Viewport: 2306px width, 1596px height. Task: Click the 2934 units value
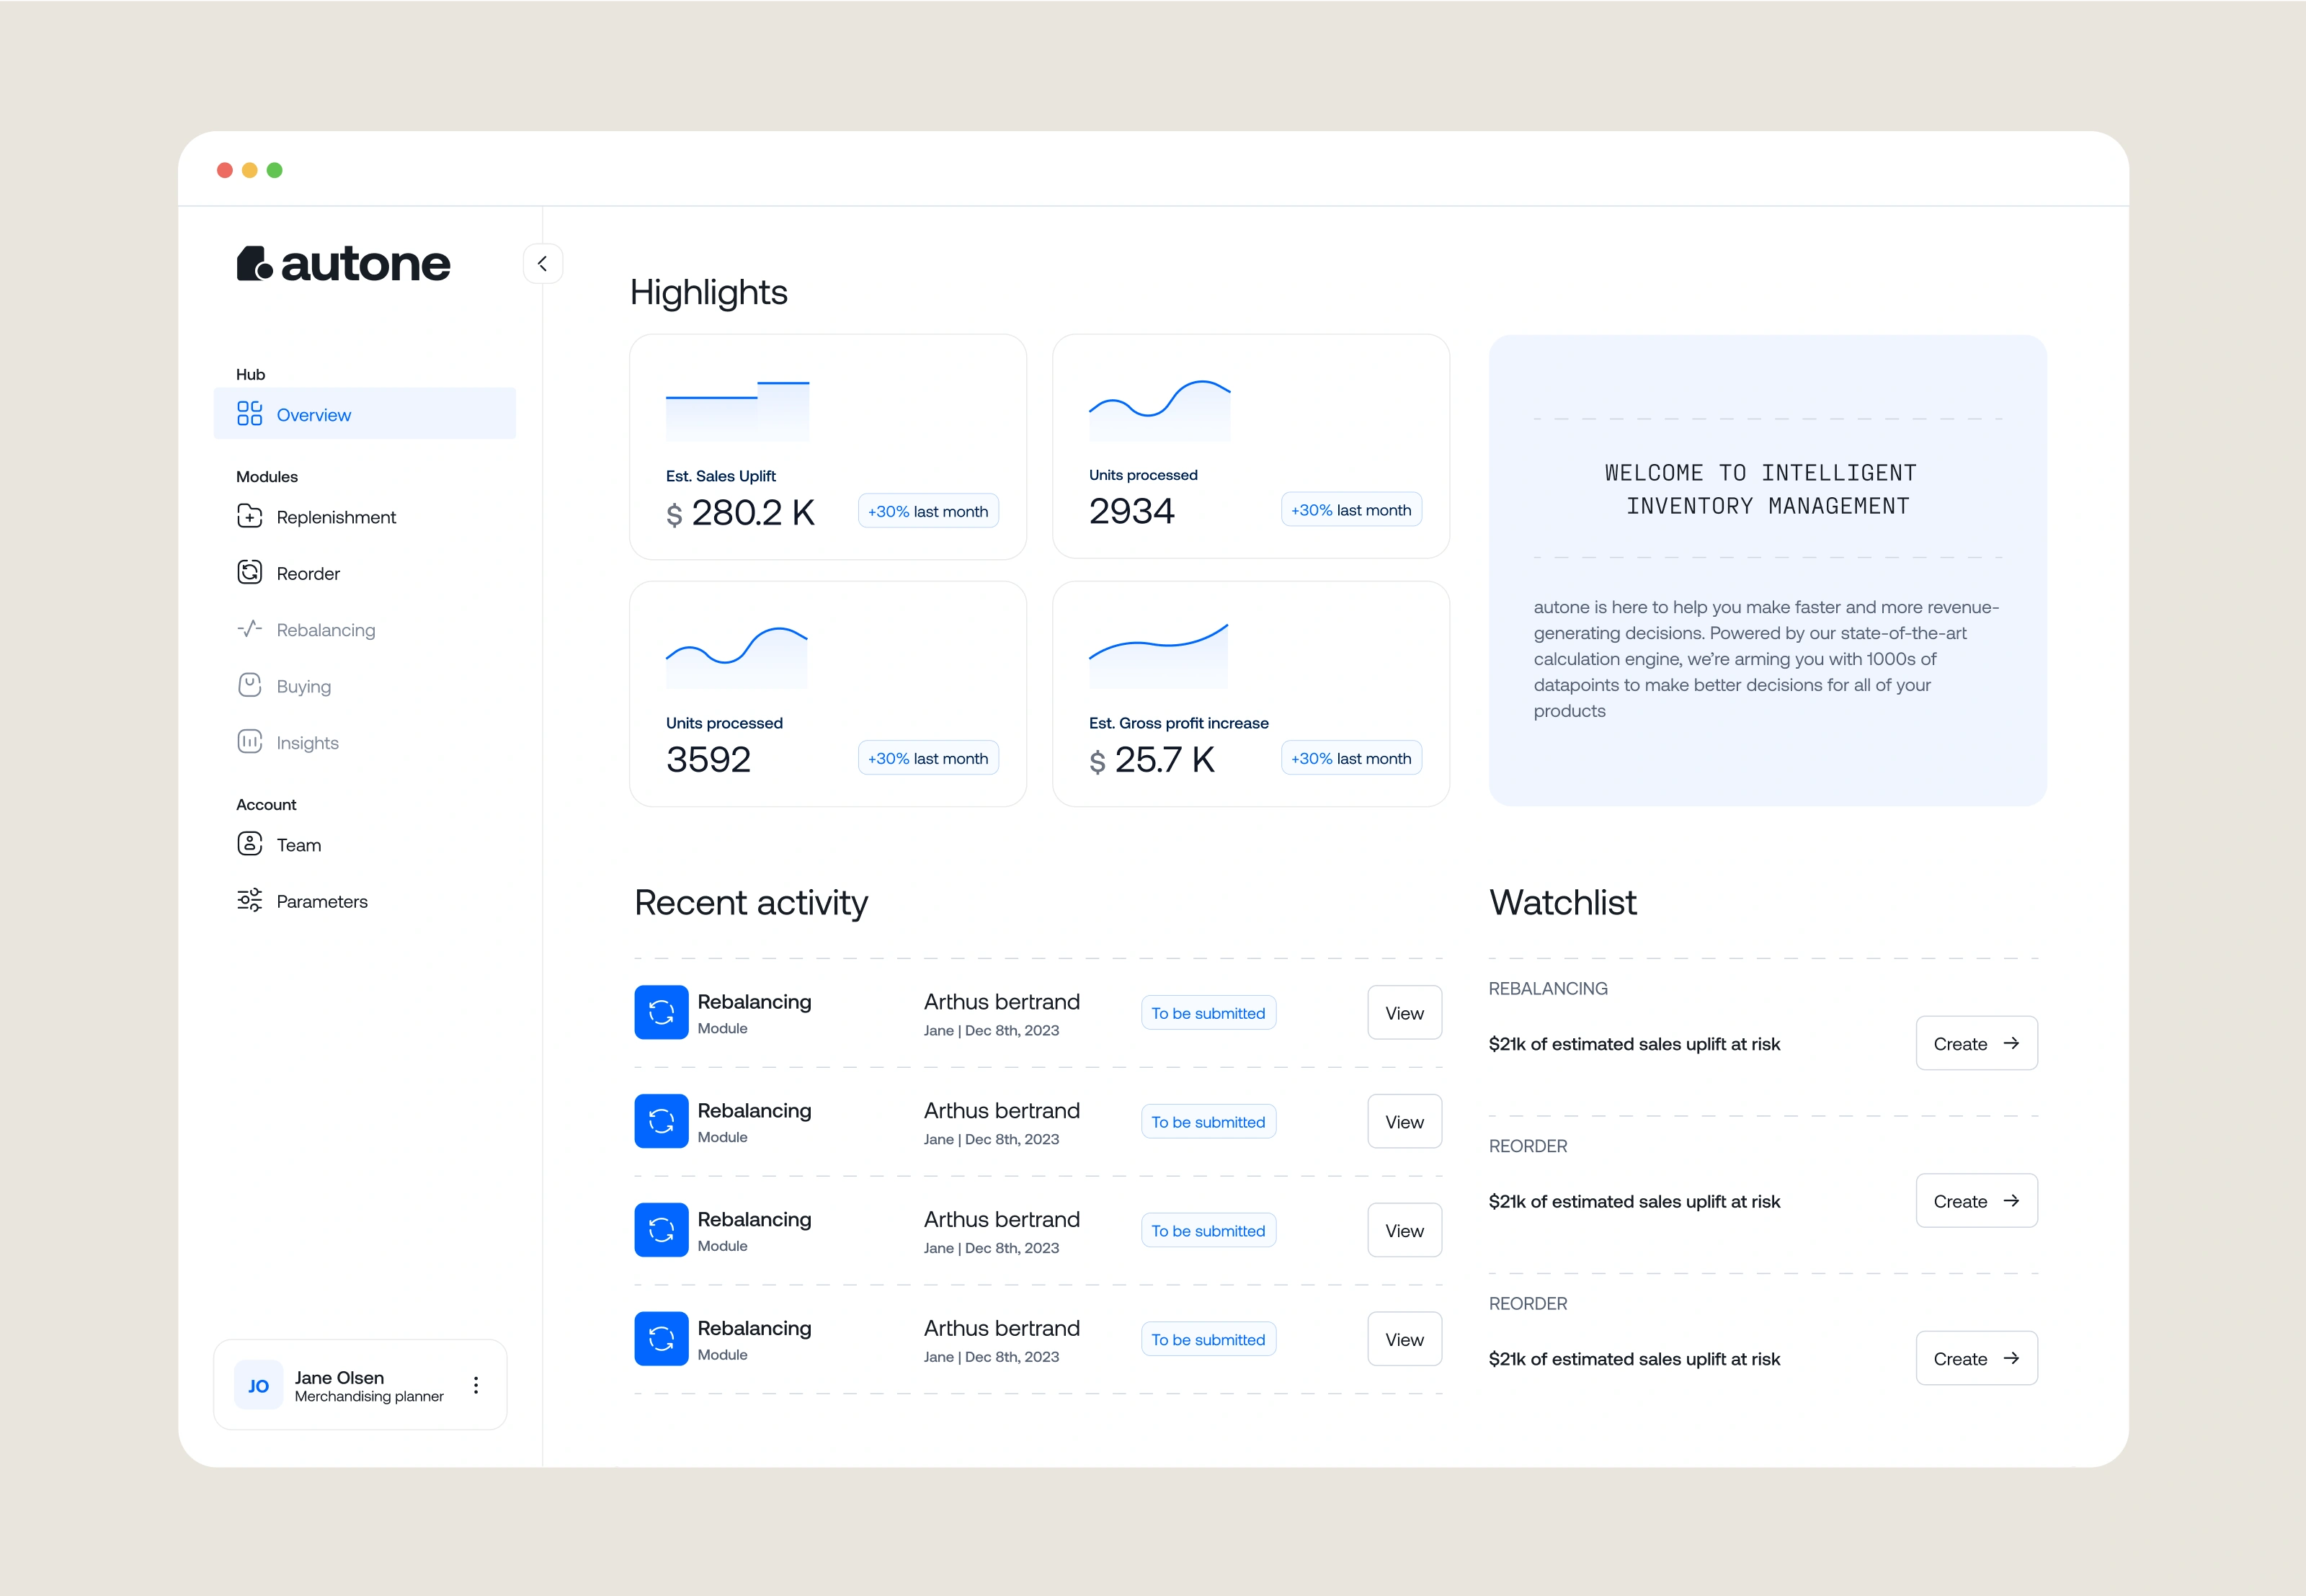click(x=1131, y=511)
